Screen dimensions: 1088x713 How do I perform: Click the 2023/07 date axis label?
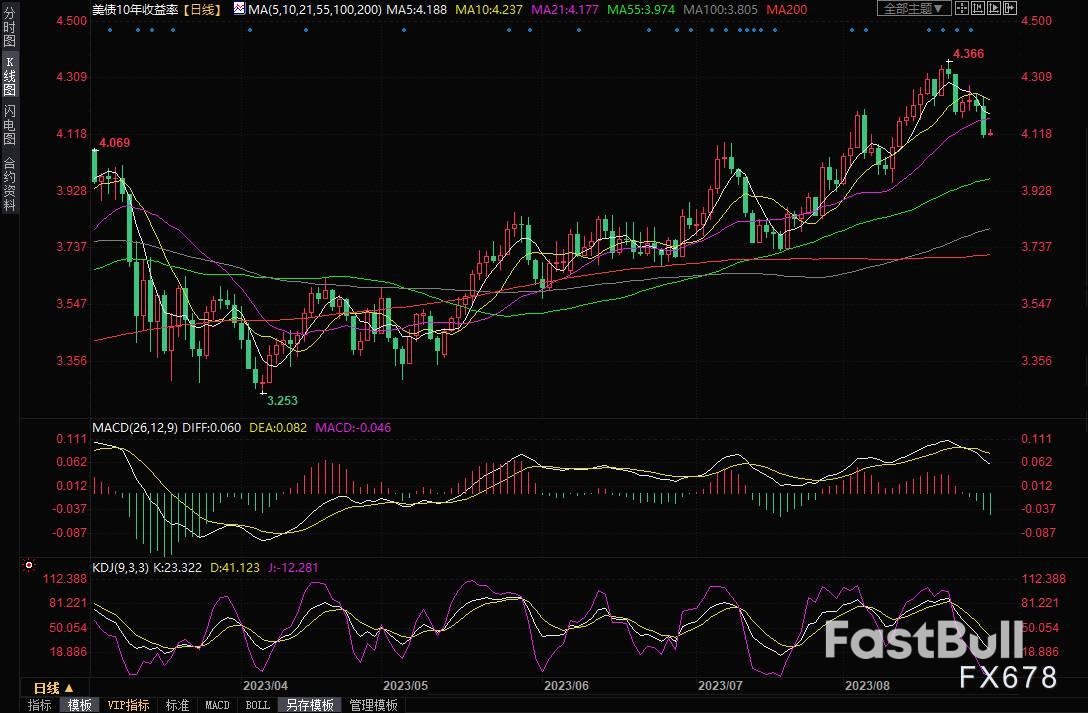pos(720,685)
